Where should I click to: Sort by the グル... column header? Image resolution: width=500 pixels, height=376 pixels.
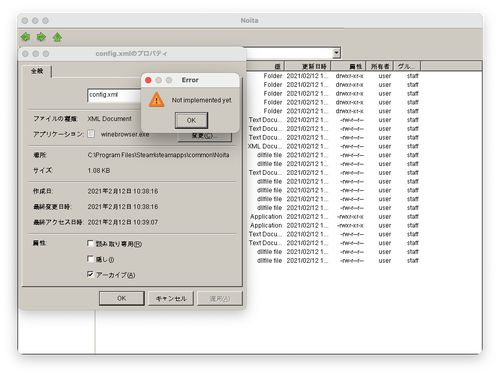407,66
